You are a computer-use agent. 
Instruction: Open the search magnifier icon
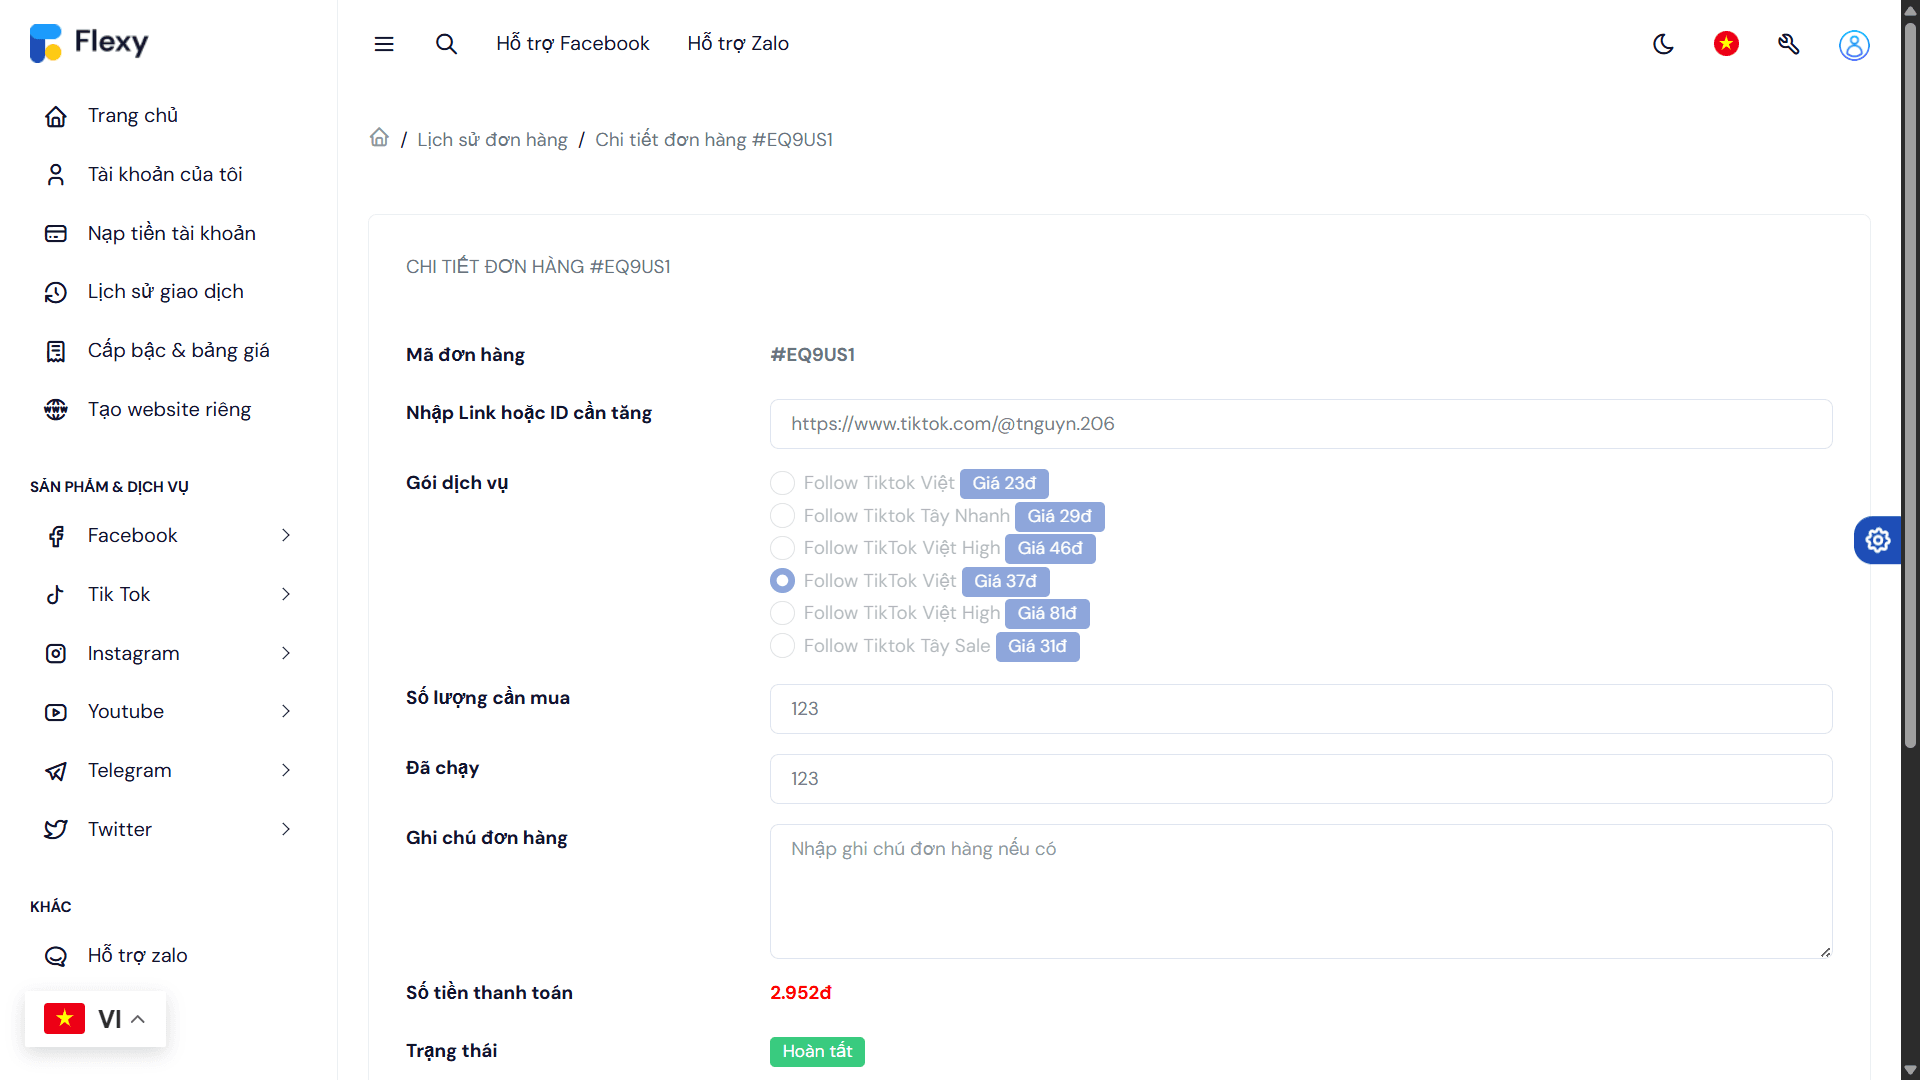click(446, 44)
